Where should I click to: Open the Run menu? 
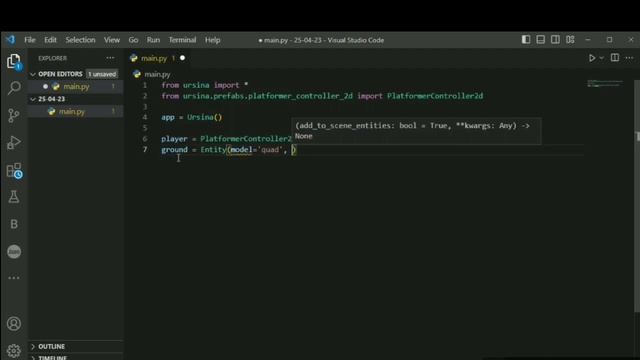[x=153, y=40]
